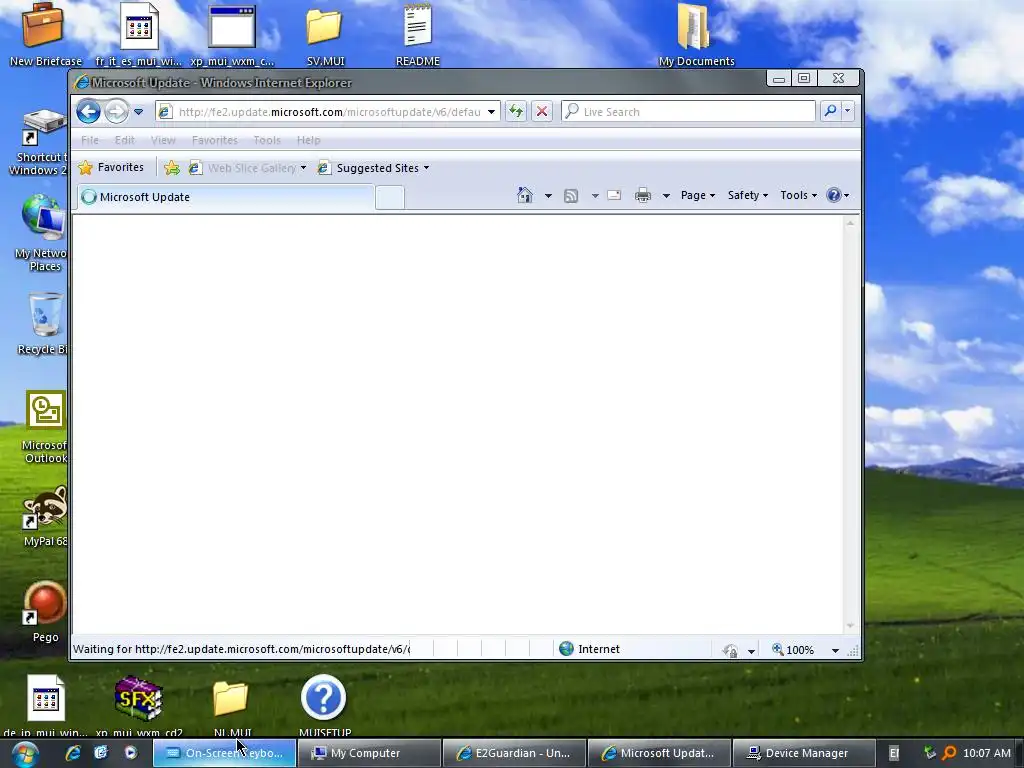
Task: Select the Microsoft Update tab
Action: [225, 197]
